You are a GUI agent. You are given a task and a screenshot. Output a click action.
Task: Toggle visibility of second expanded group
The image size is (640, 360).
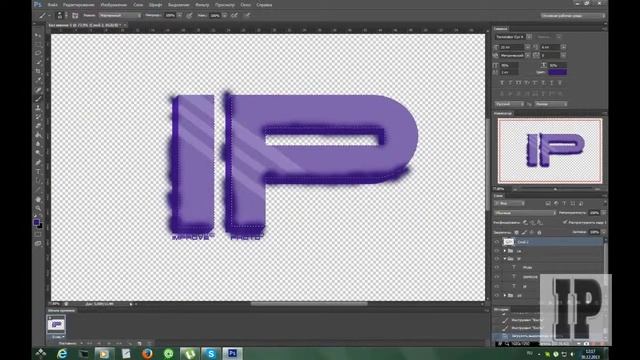click(x=497, y=259)
